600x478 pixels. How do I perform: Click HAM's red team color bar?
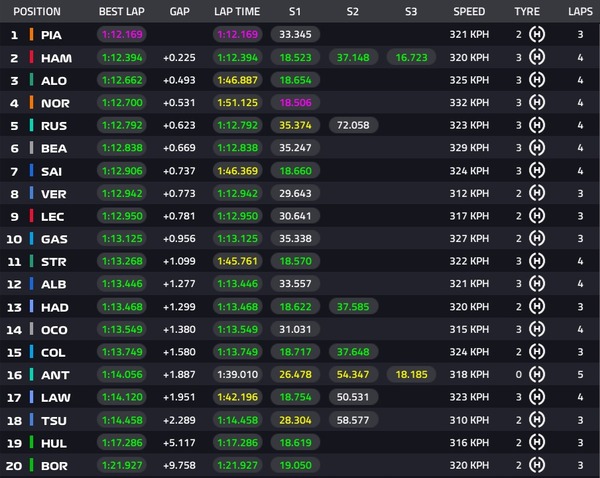pyautogui.click(x=32, y=59)
